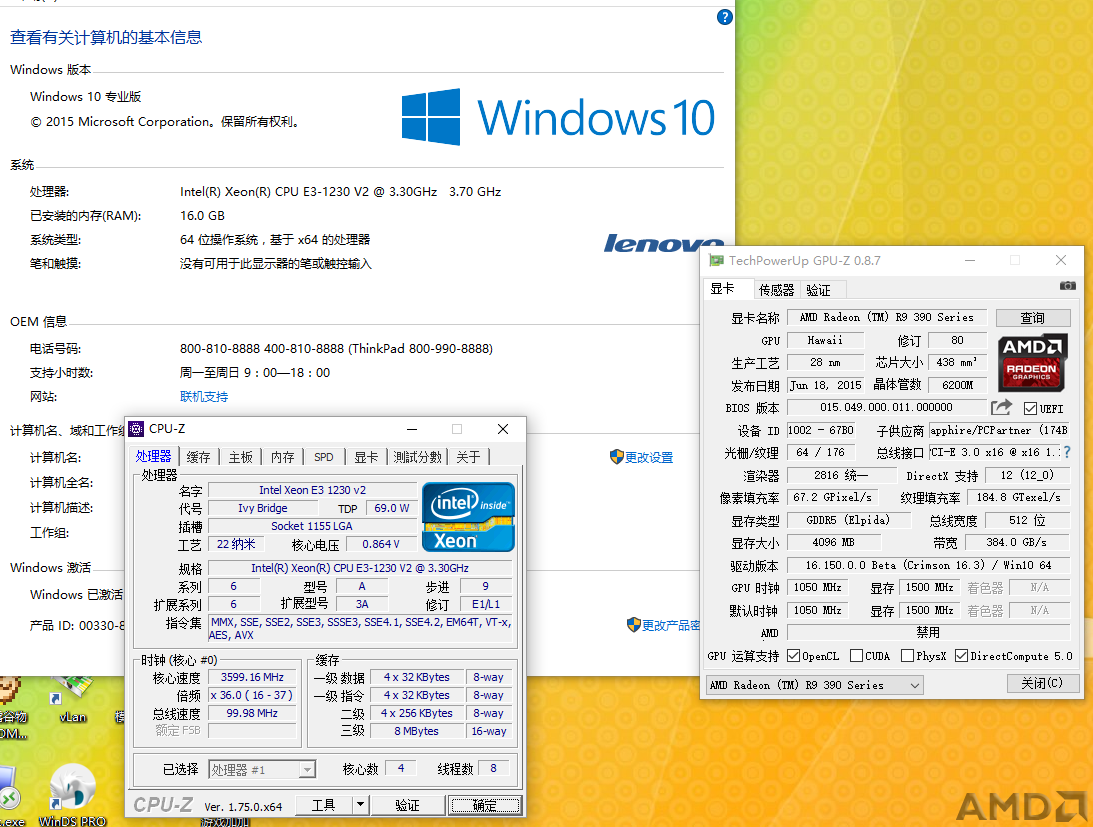Open the AMD Radeon R9 390 Series card dropdown
Image resolution: width=1093 pixels, height=827 pixels.
coord(814,685)
